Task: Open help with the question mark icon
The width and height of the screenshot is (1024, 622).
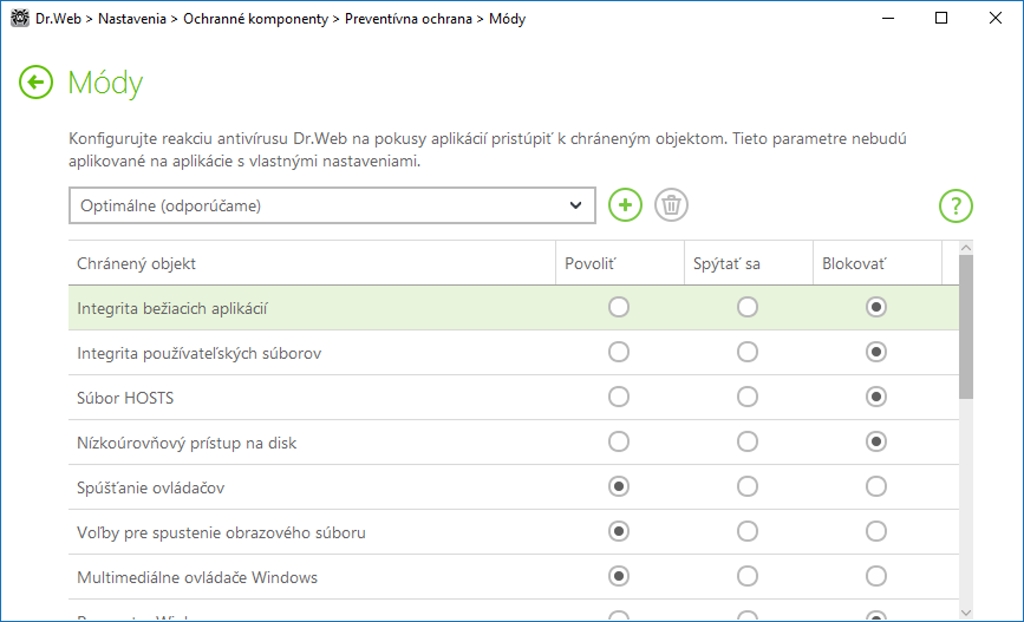Action: point(955,206)
